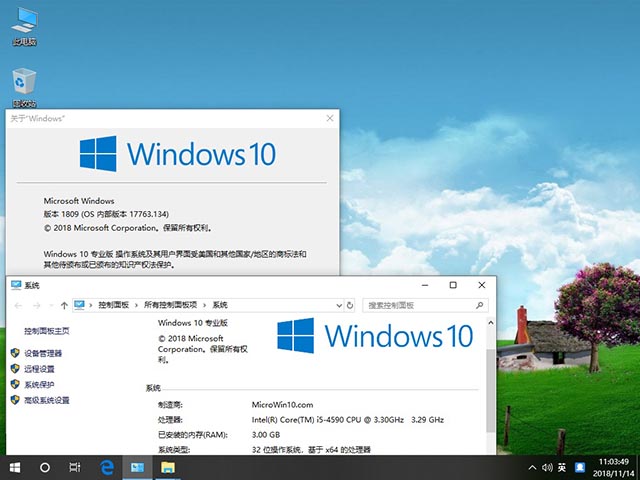Open recent locations dropdown arrow
The height and width of the screenshot is (480, 640).
pos(51,305)
